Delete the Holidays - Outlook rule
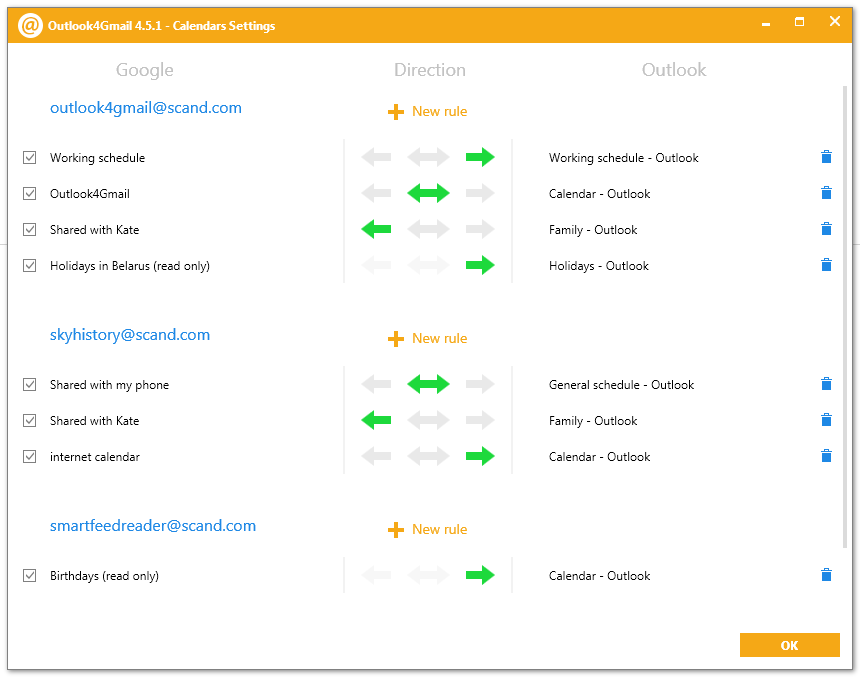This screenshot has width=860, height=677. point(826,266)
